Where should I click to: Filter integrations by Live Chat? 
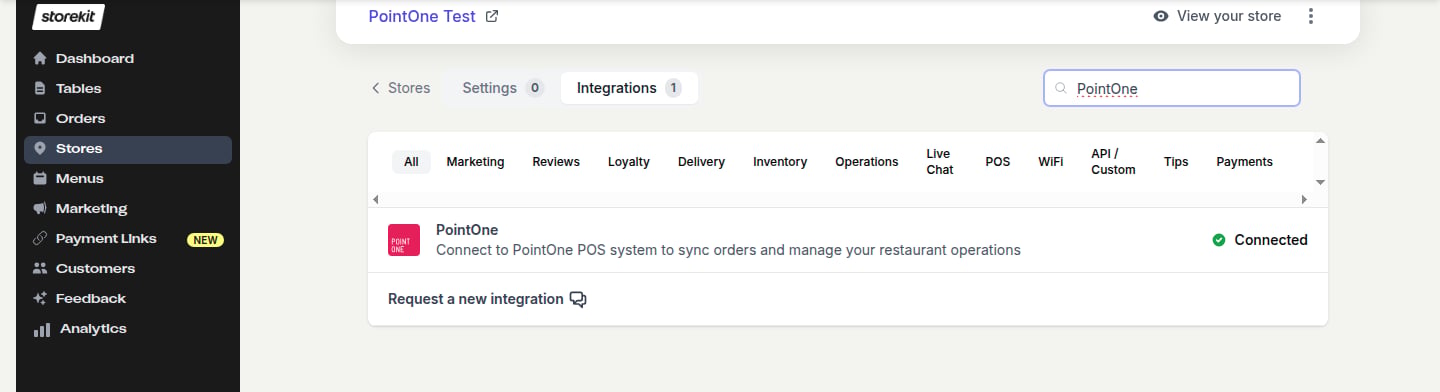tap(940, 162)
